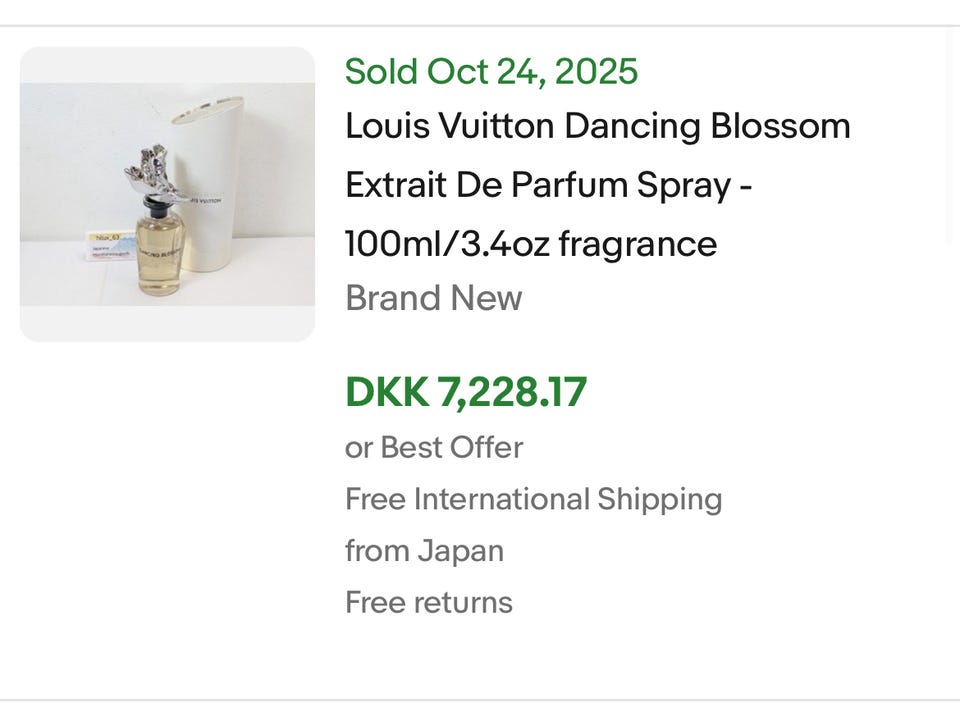This screenshot has width=960, height=721.
Task: Click 'Extrait De Parfum Spray -' title line
Action: (x=548, y=185)
